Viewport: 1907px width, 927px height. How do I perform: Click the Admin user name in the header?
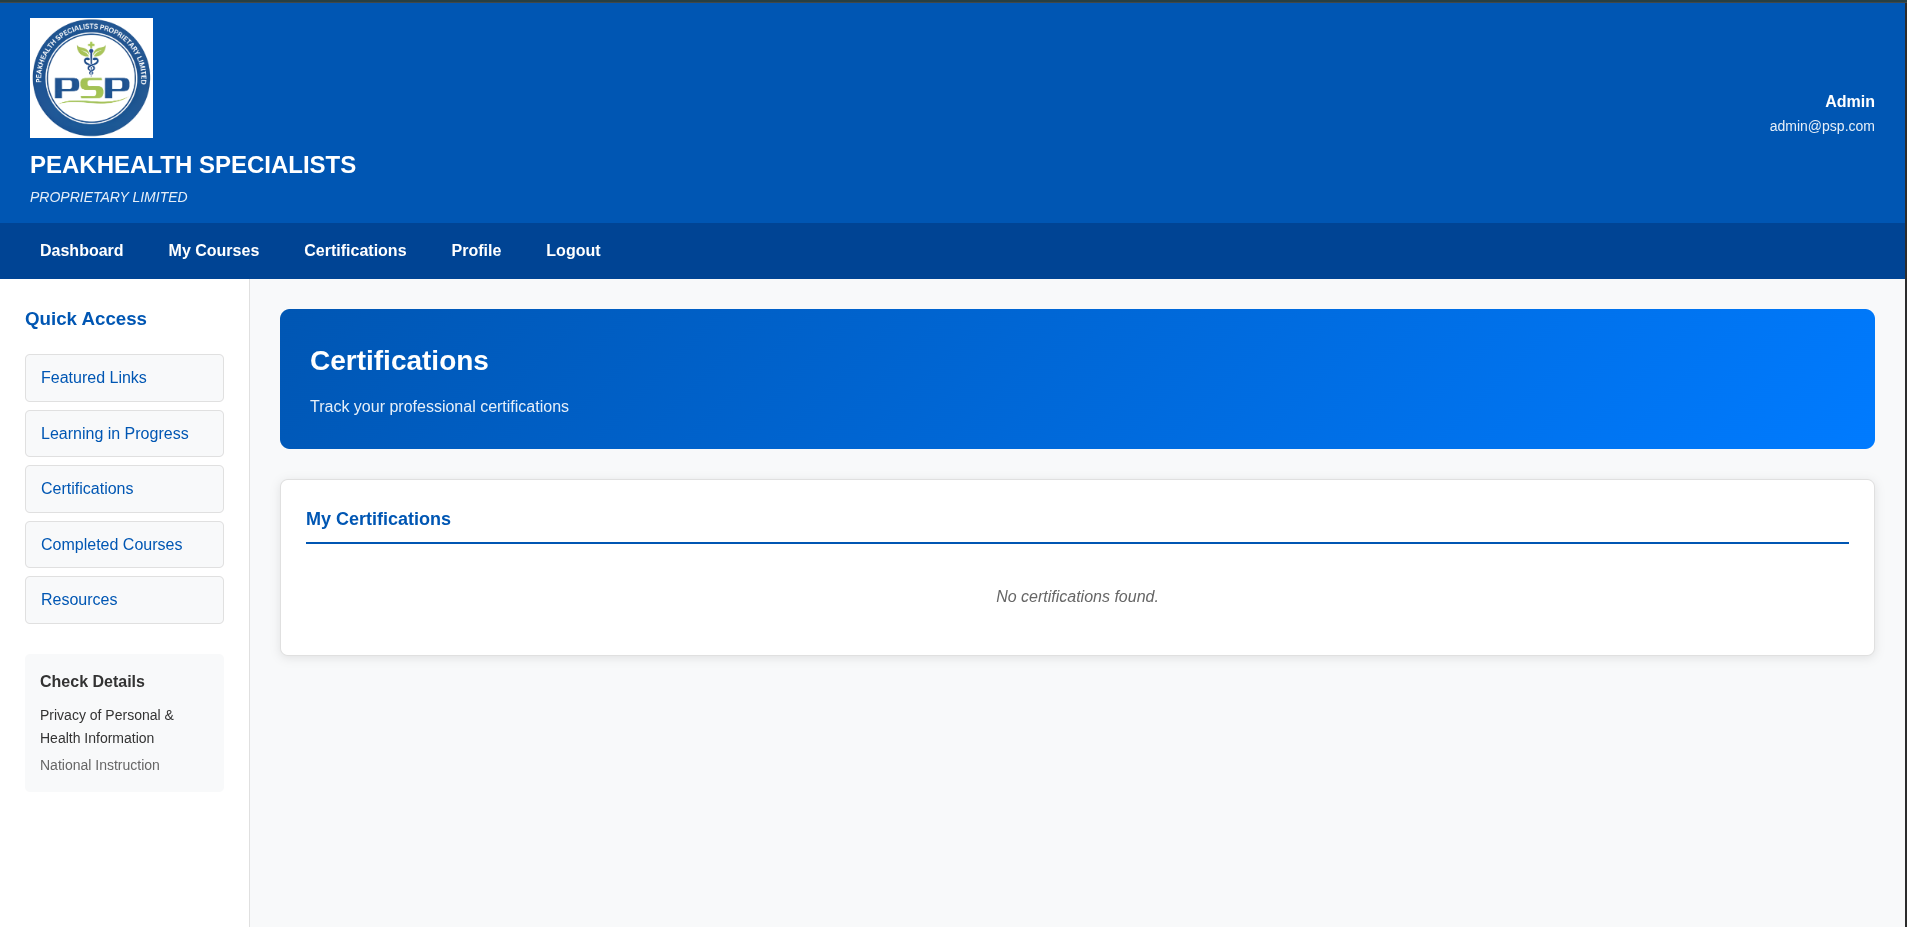[1849, 102]
